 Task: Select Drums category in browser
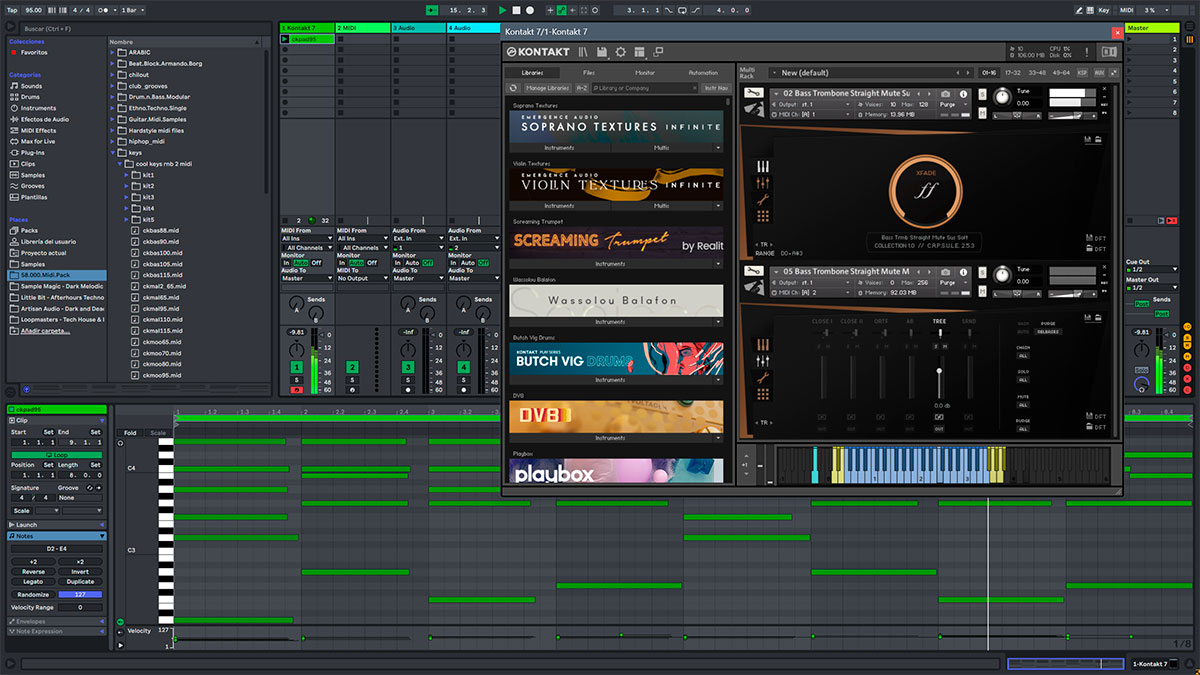pos(32,97)
